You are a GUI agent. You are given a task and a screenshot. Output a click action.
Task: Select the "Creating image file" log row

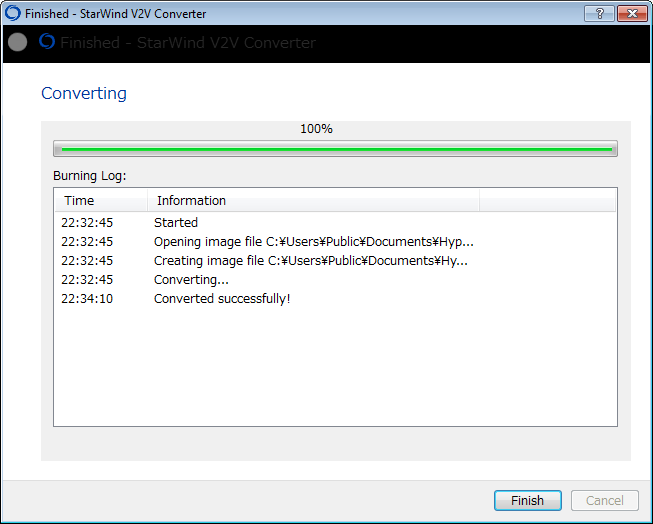click(x=310, y=261)
